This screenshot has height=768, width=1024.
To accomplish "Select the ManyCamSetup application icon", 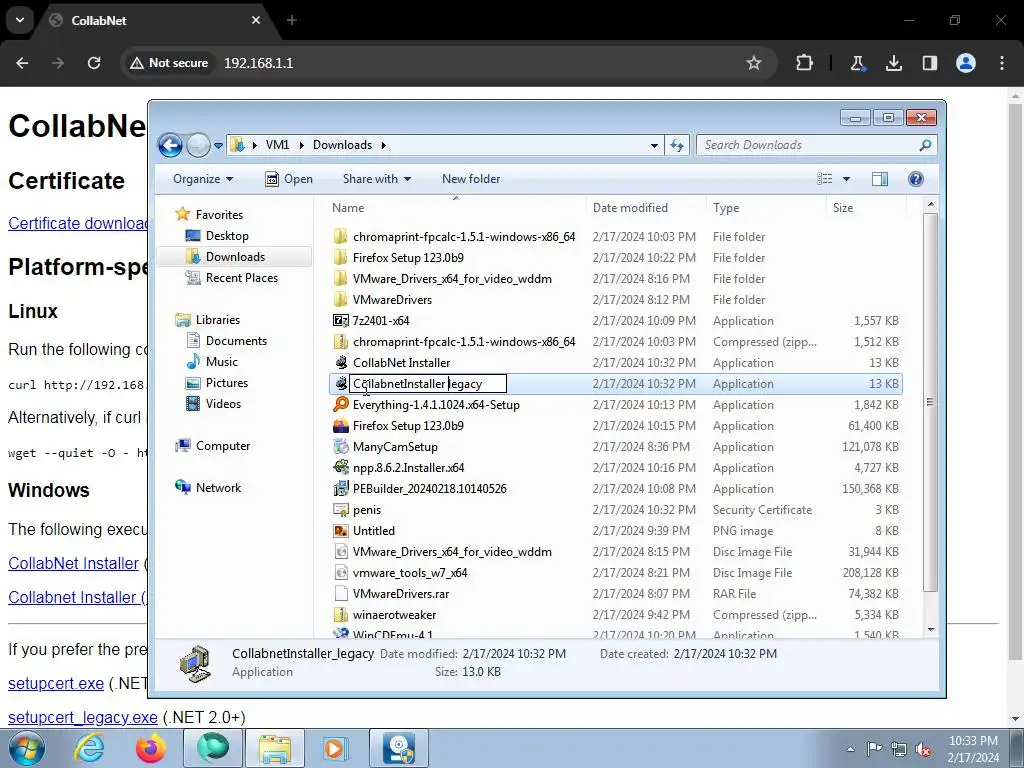I will pyautogui.click(x=340, y=447).
